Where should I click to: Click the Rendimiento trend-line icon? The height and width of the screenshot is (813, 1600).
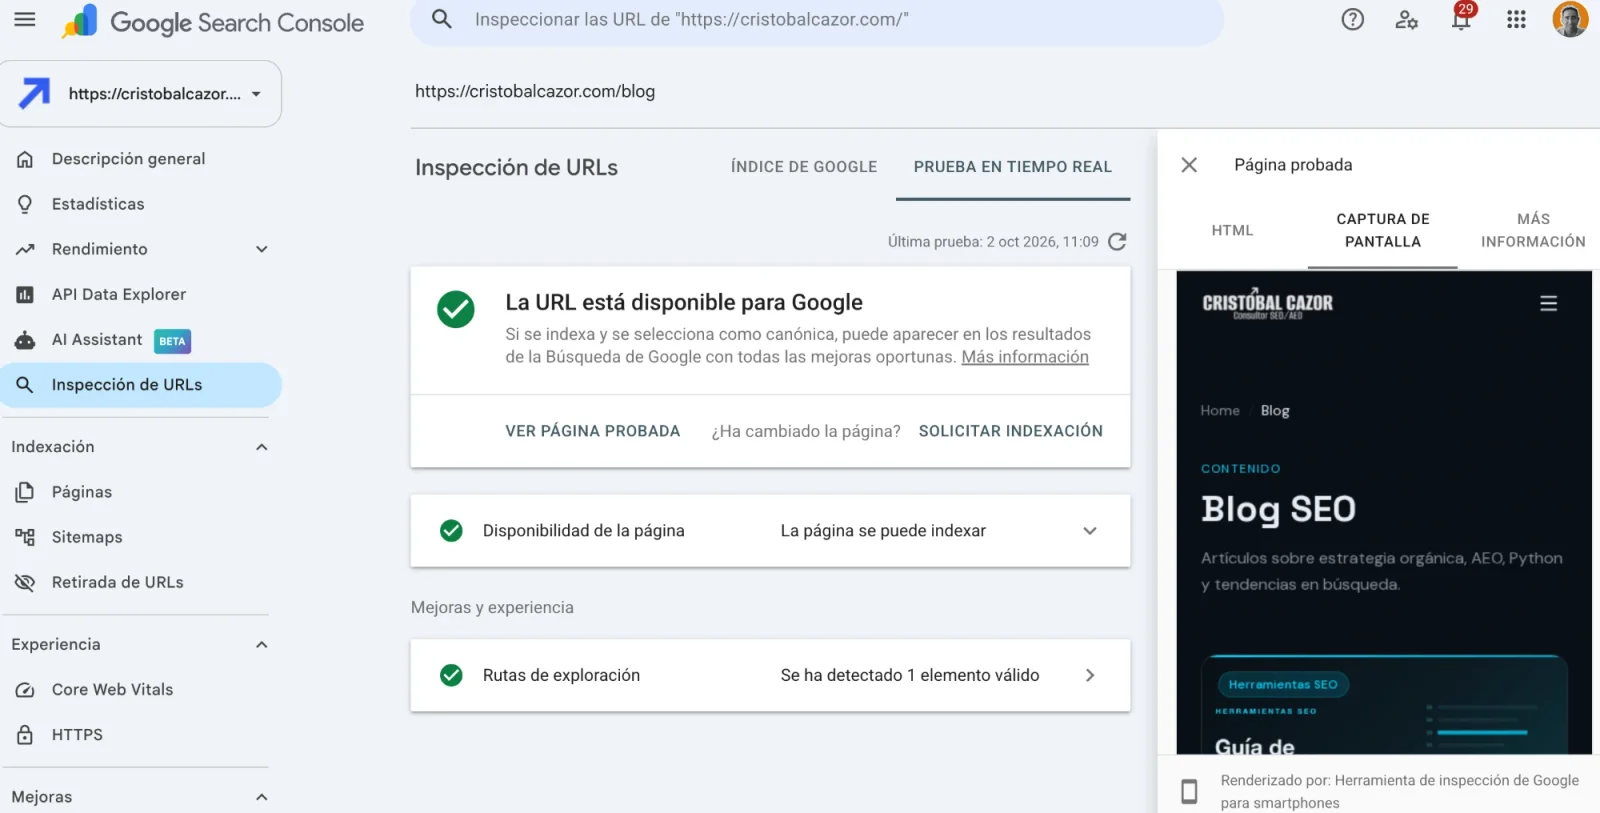pos(25,249)
